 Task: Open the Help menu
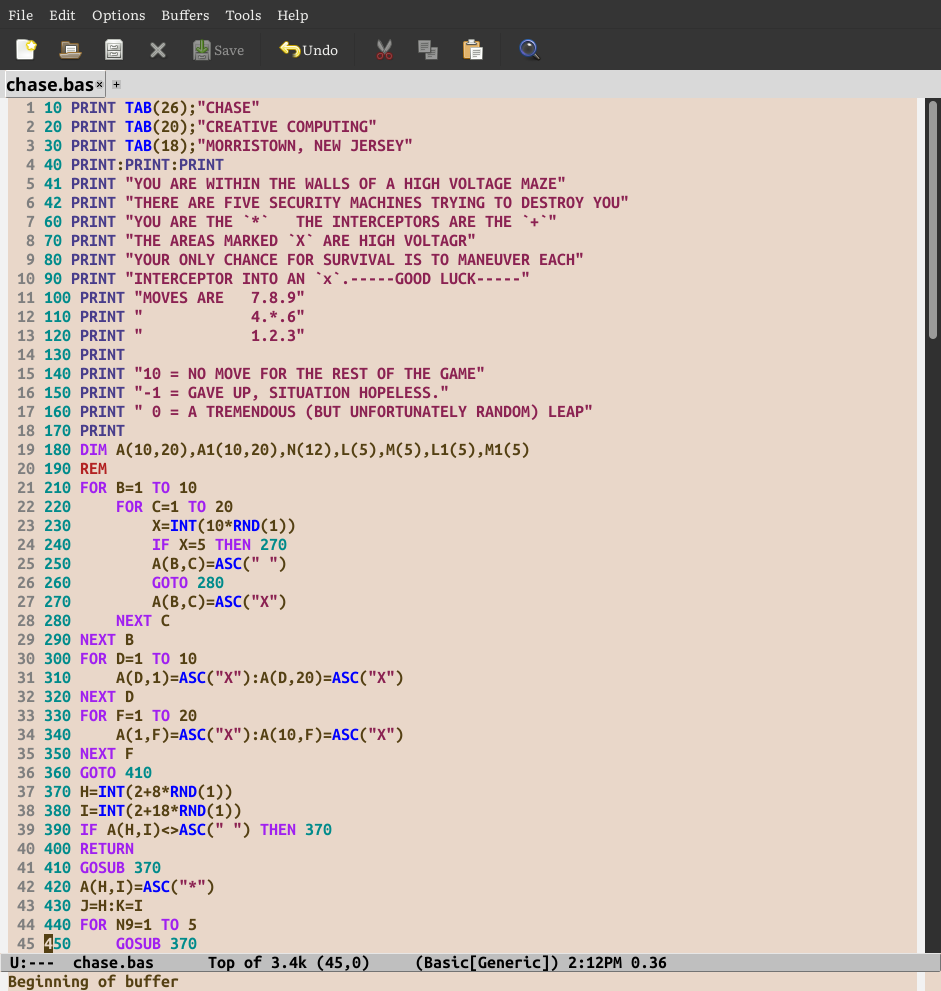(293, 15)
